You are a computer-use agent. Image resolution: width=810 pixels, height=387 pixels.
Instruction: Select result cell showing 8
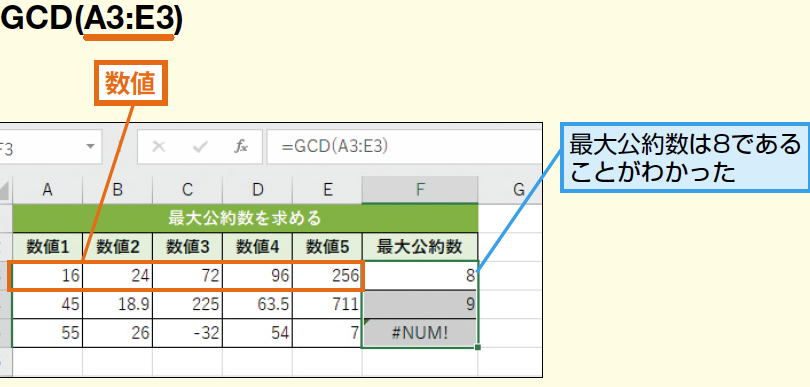pyautogui.click(x=420, y=276)
